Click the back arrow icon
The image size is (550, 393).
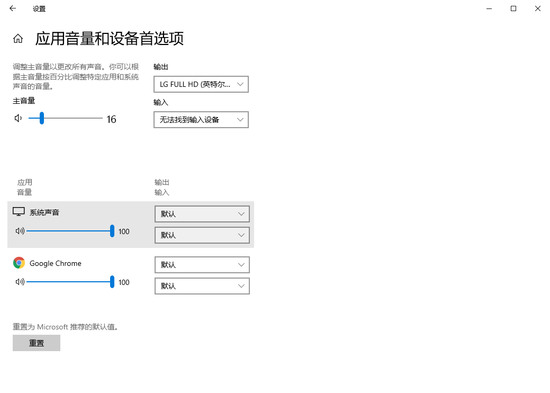(13, 8)
